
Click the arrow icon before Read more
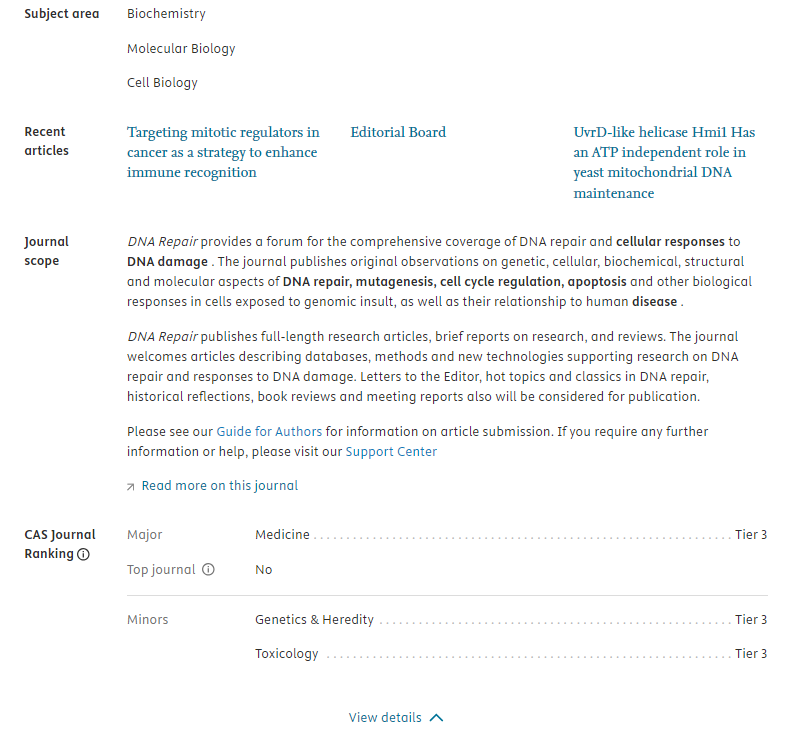[131, 486]
